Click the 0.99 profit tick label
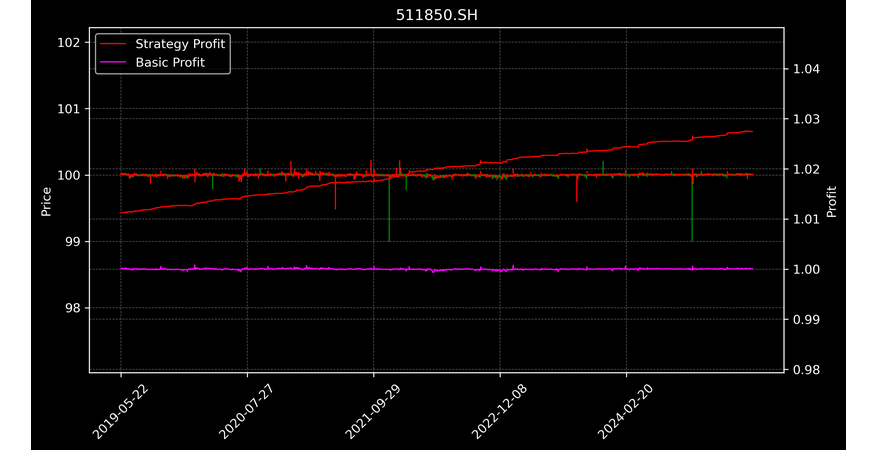This screenshot has height=450, width=878. (807, 319)
